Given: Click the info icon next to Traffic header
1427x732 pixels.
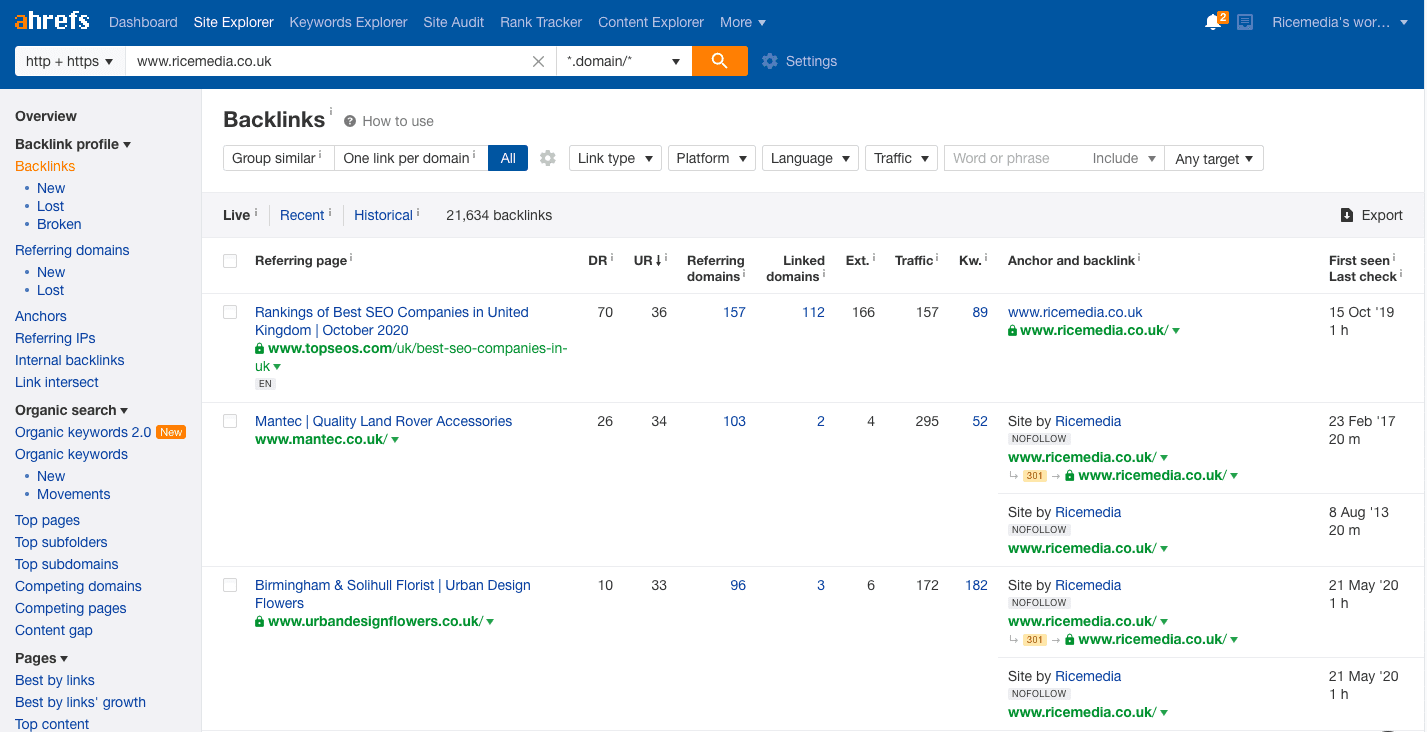Looking at the screenshot, I should (x=938, y=258).
